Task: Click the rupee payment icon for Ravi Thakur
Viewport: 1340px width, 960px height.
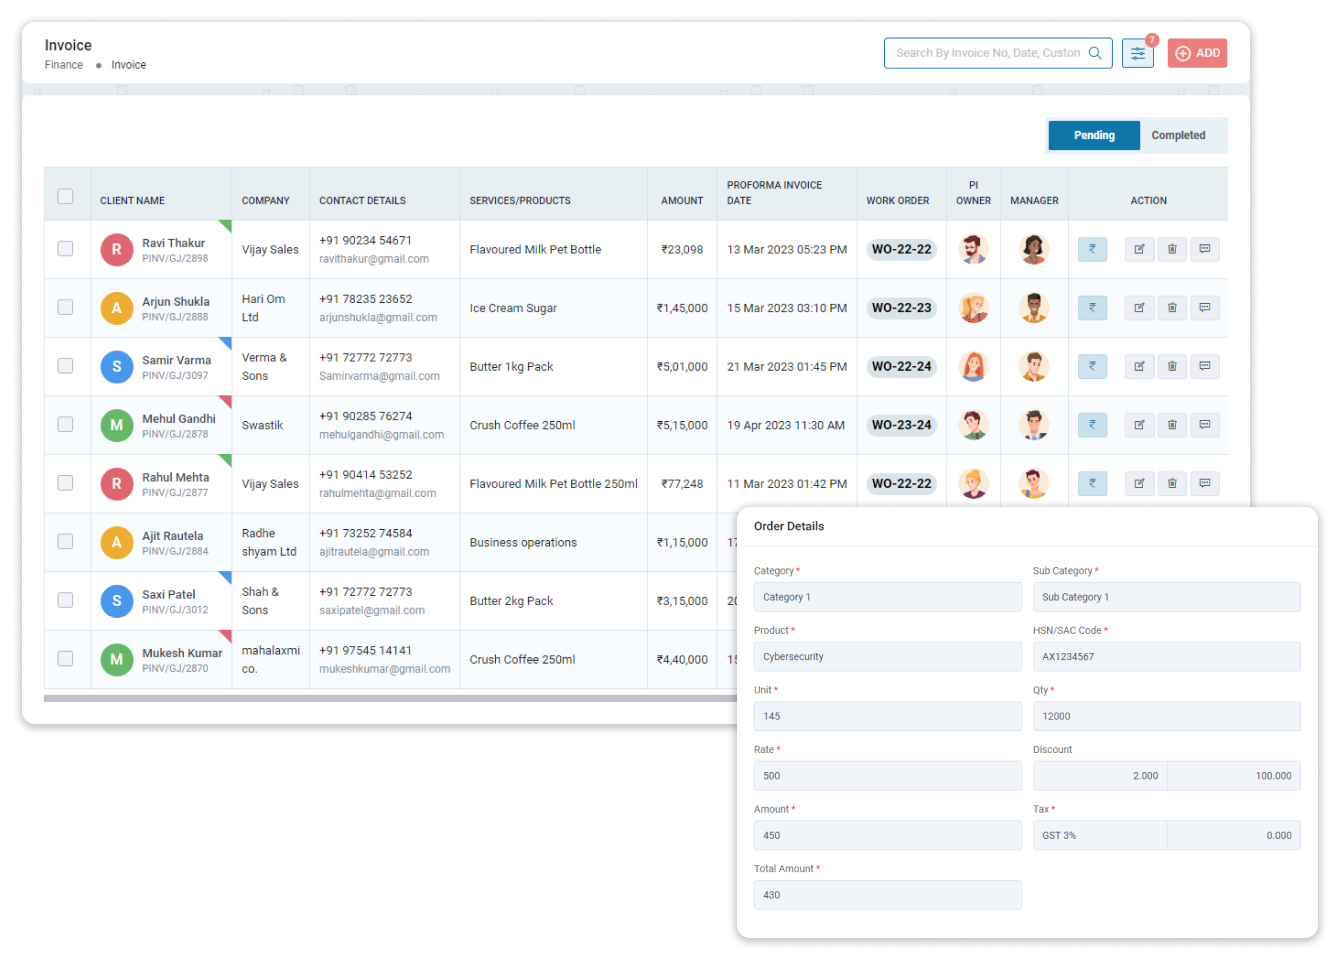Action: [x=1092, y=249]
